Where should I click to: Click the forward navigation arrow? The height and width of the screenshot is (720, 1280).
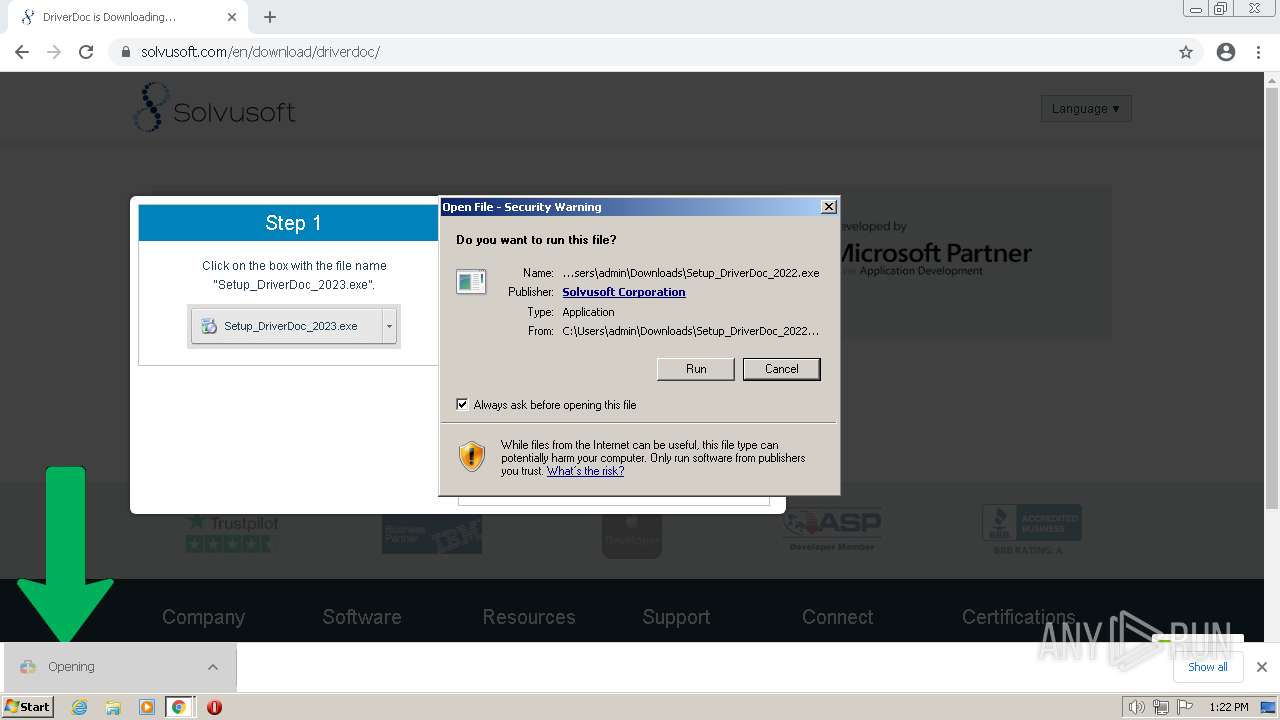[x=54, y=52]
